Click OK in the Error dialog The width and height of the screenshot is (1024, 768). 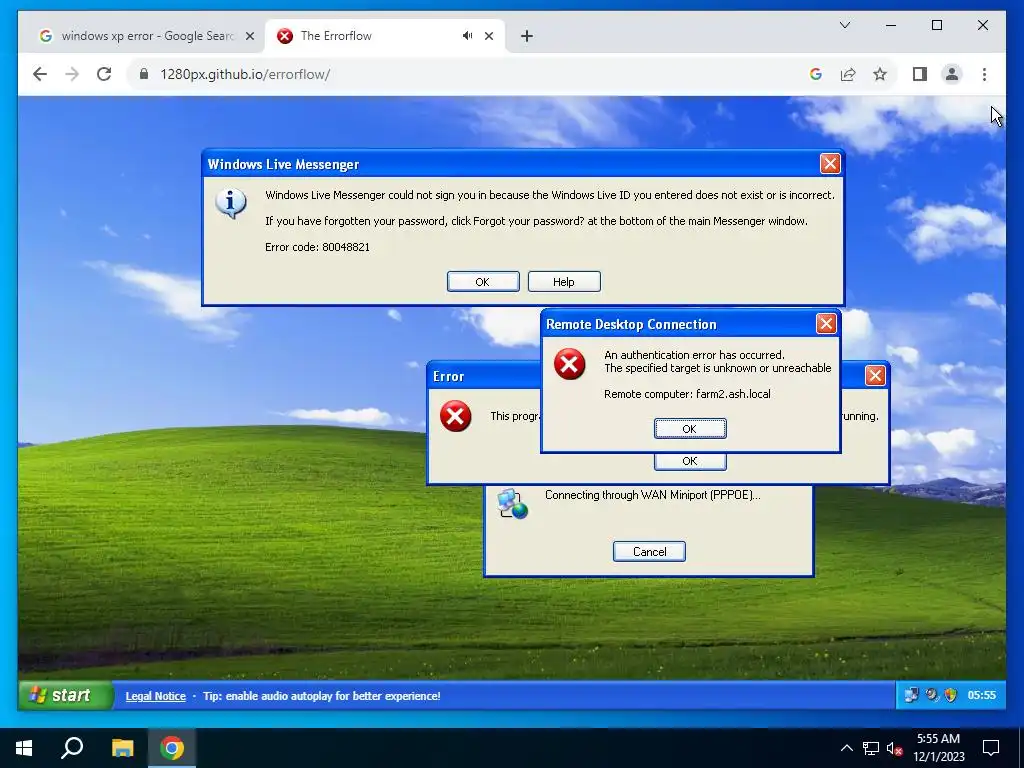(690, 461)
